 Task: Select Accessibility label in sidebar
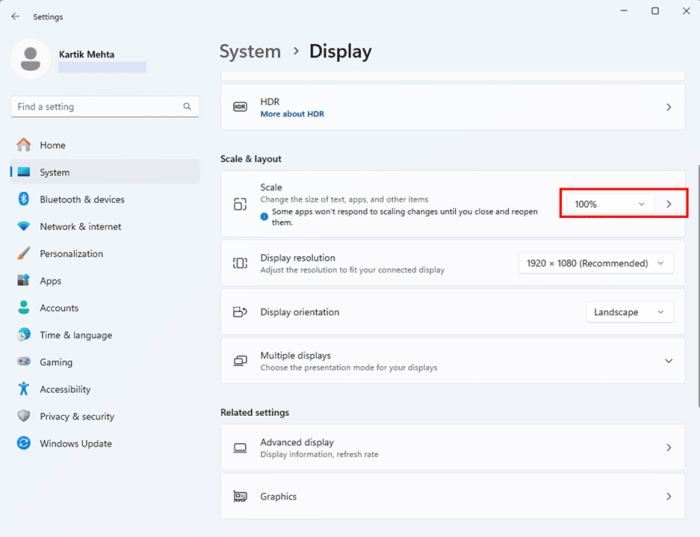(x=65, y=389)
